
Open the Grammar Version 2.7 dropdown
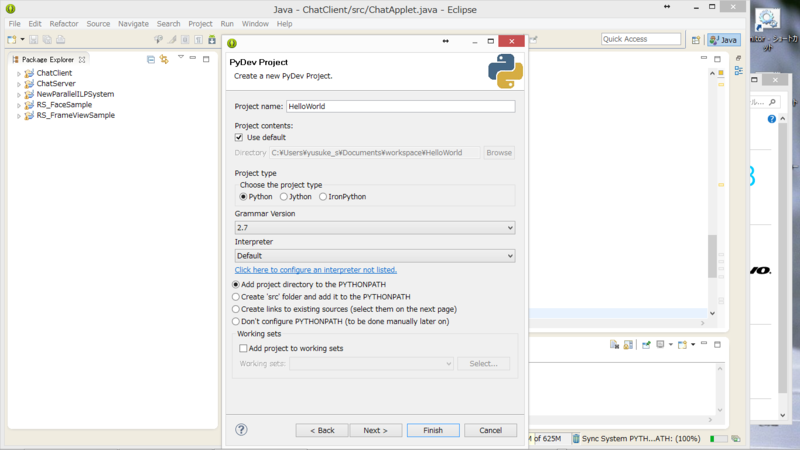click(x=375, y=228)
